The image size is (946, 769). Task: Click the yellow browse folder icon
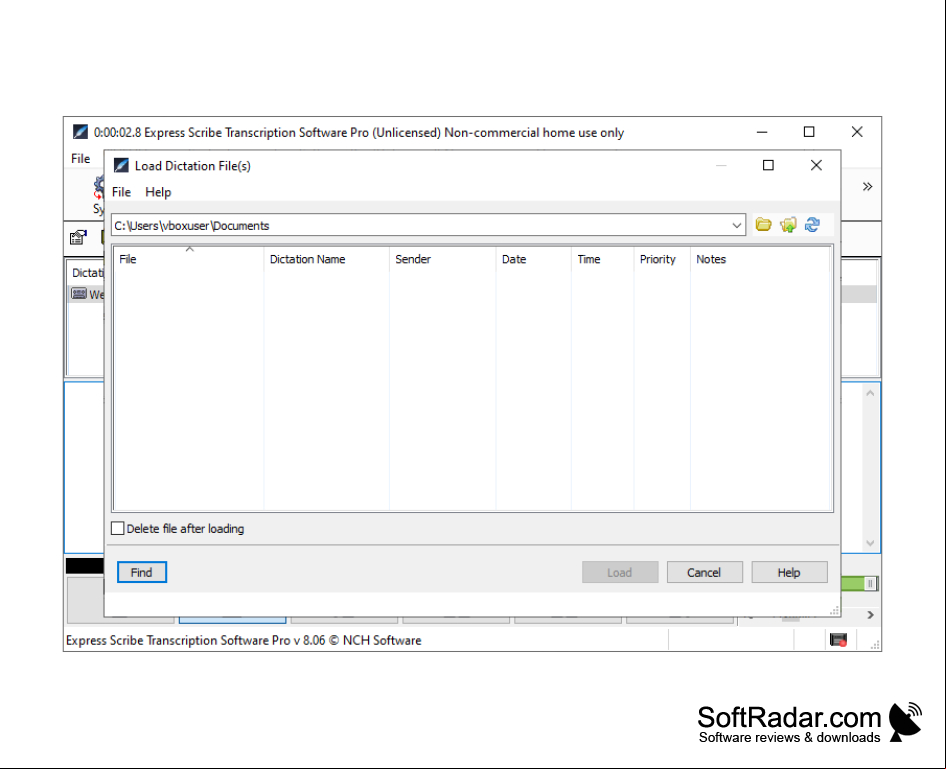pyautogui.click(x=763, y=225)
